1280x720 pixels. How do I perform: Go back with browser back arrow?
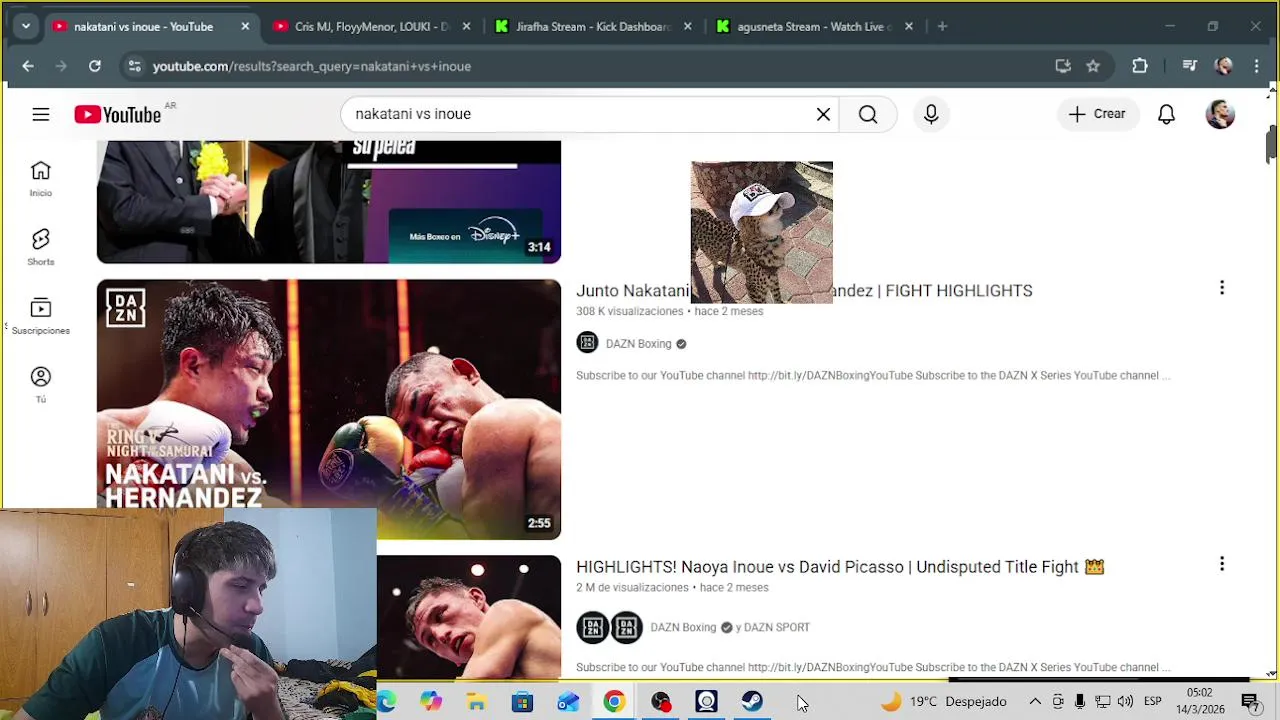tap(28, 66)
